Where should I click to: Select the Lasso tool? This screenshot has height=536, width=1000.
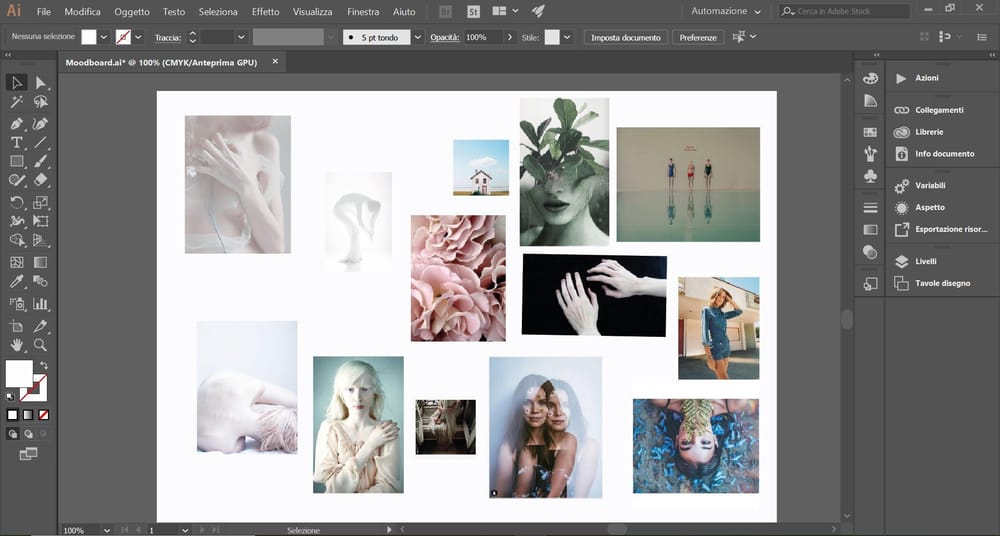40,102
